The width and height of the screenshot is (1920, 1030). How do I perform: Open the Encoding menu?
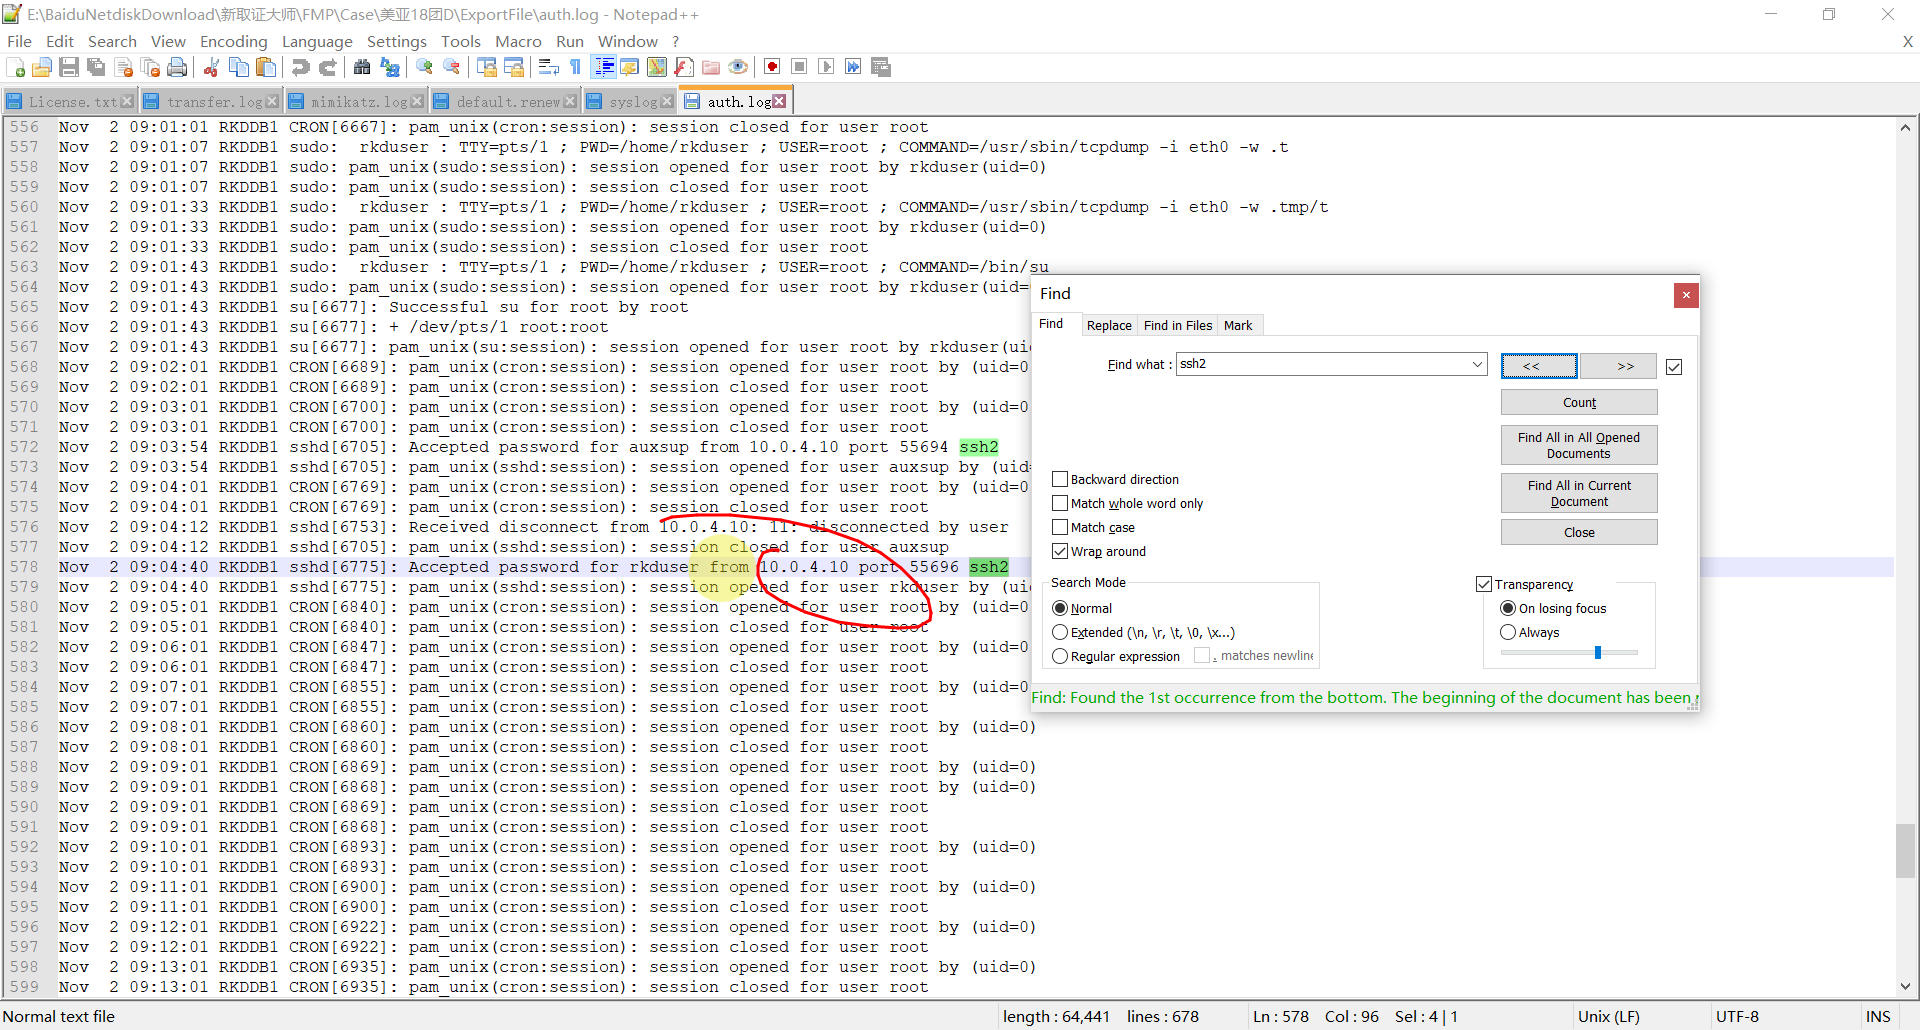point(233,41)
